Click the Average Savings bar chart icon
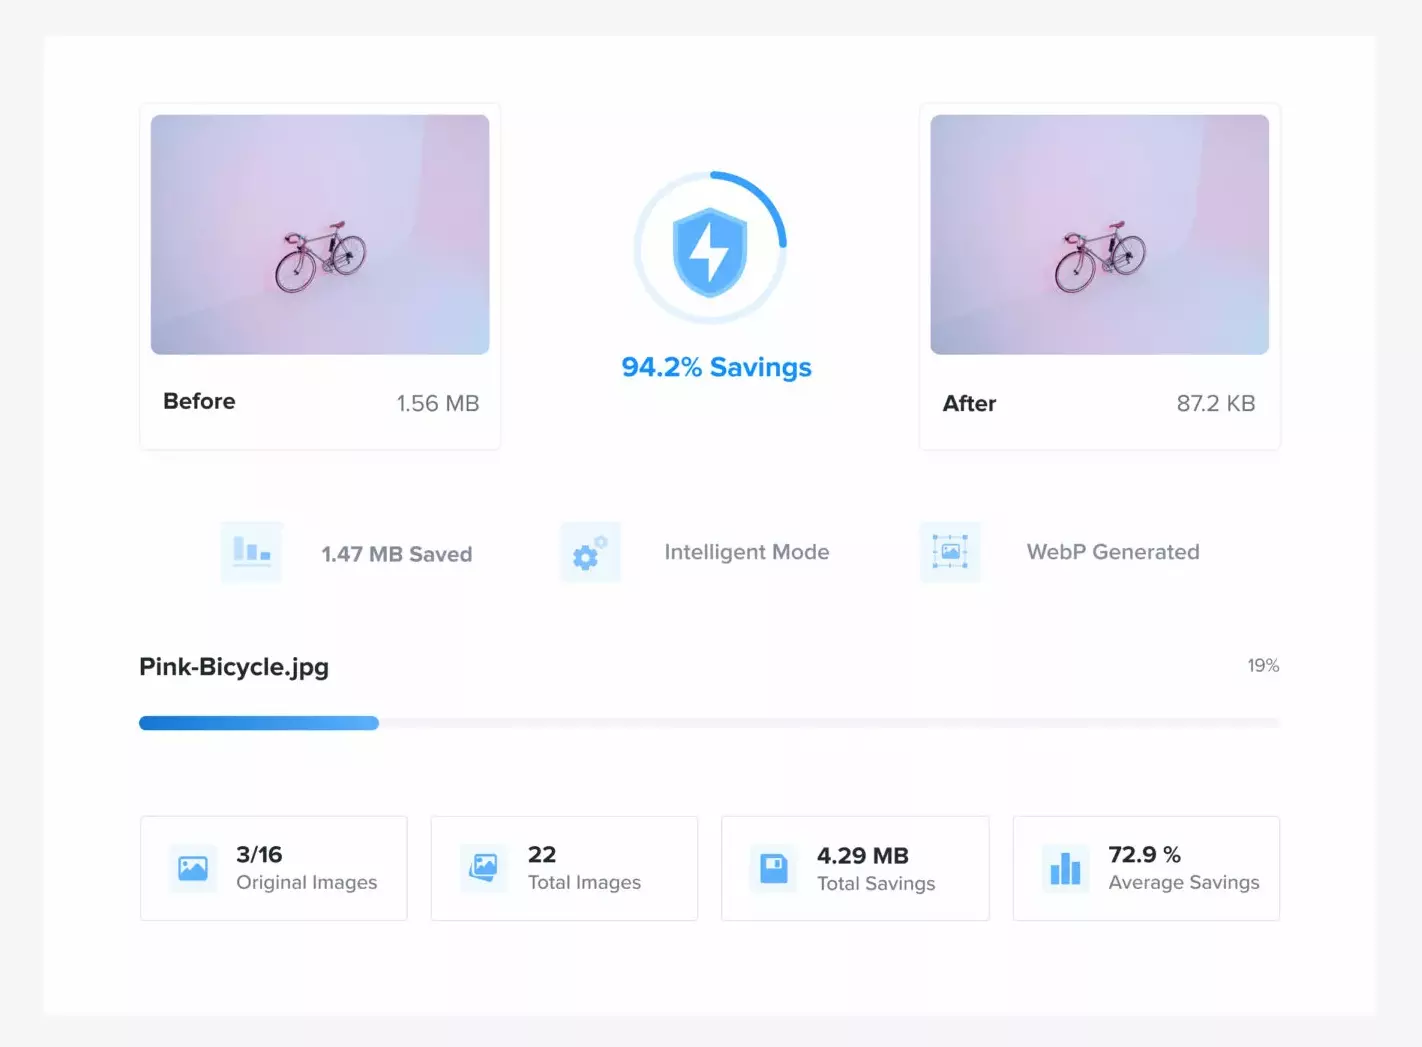 pos(1065,868)
